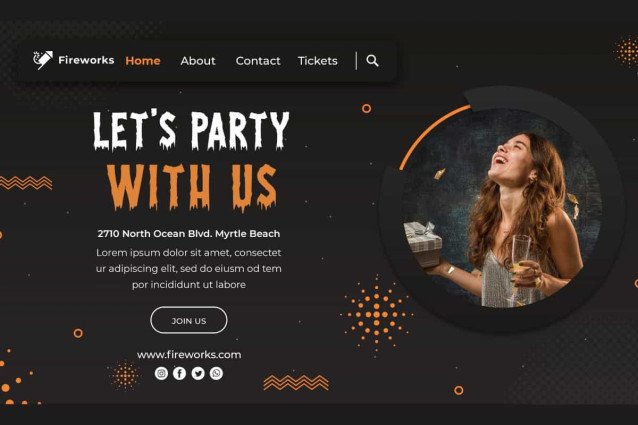Click the LET'S PARTY headline
The image size is (638, 425).
191,130
